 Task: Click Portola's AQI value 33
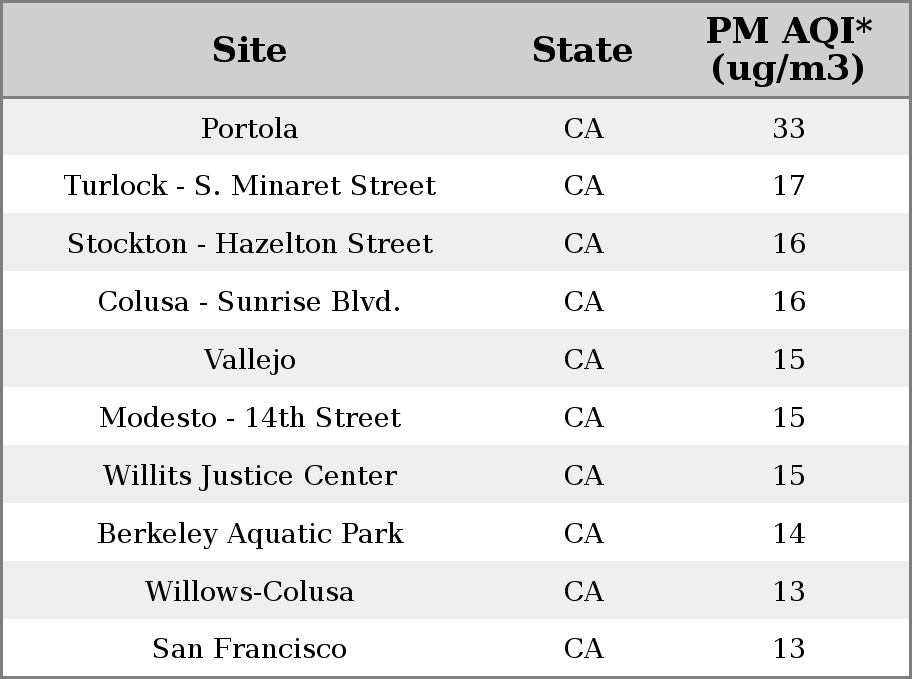coord(789,128)
